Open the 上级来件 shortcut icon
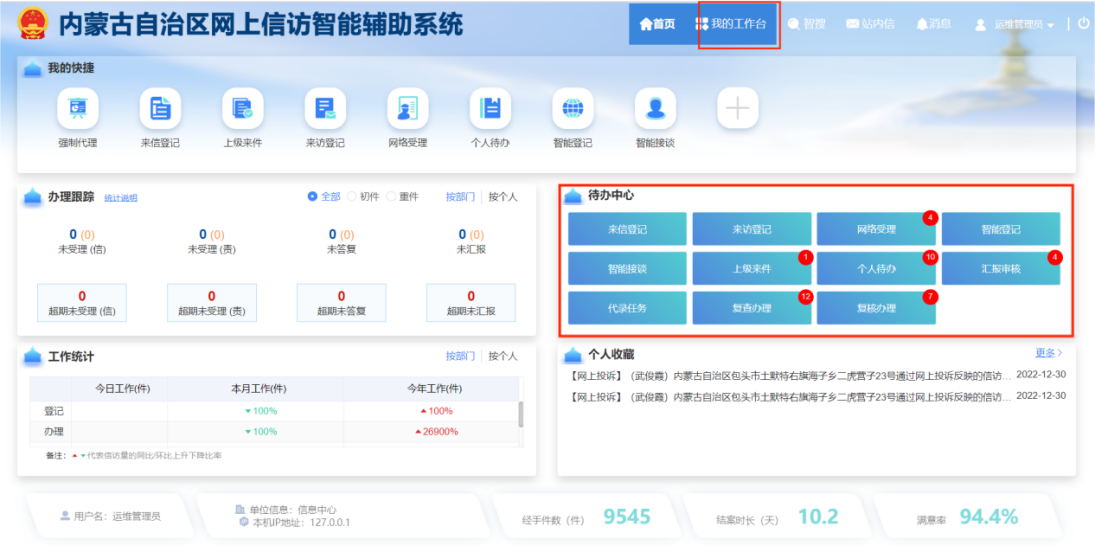This screenshot has width=1095, height=546. pos(242,109)
